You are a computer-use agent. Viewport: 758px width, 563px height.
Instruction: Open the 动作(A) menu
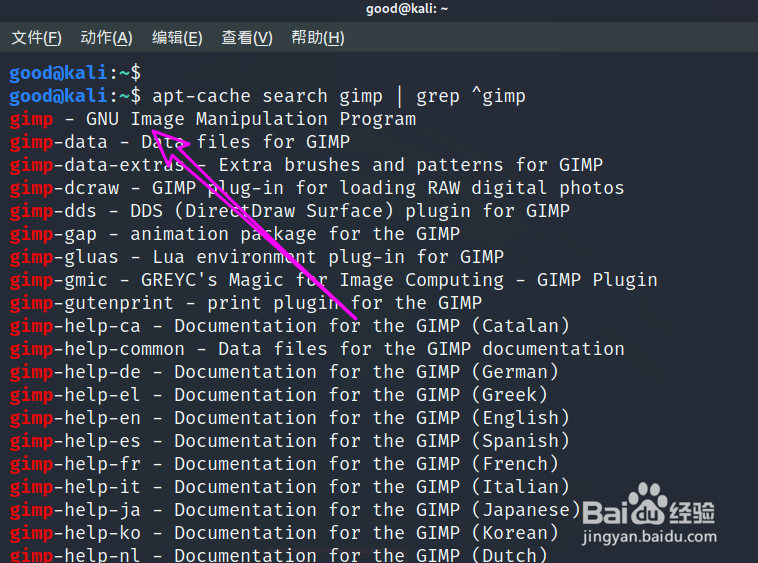pos(106,38)
